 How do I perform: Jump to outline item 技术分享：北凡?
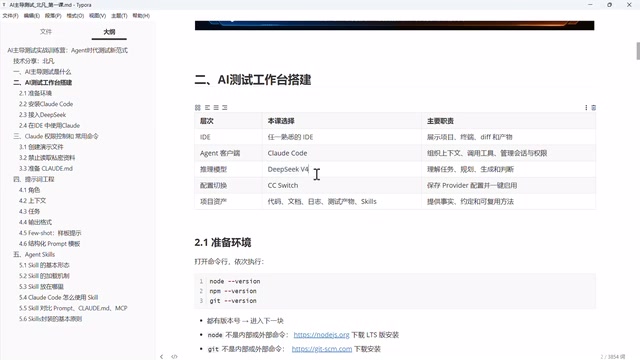click(33, 61)
